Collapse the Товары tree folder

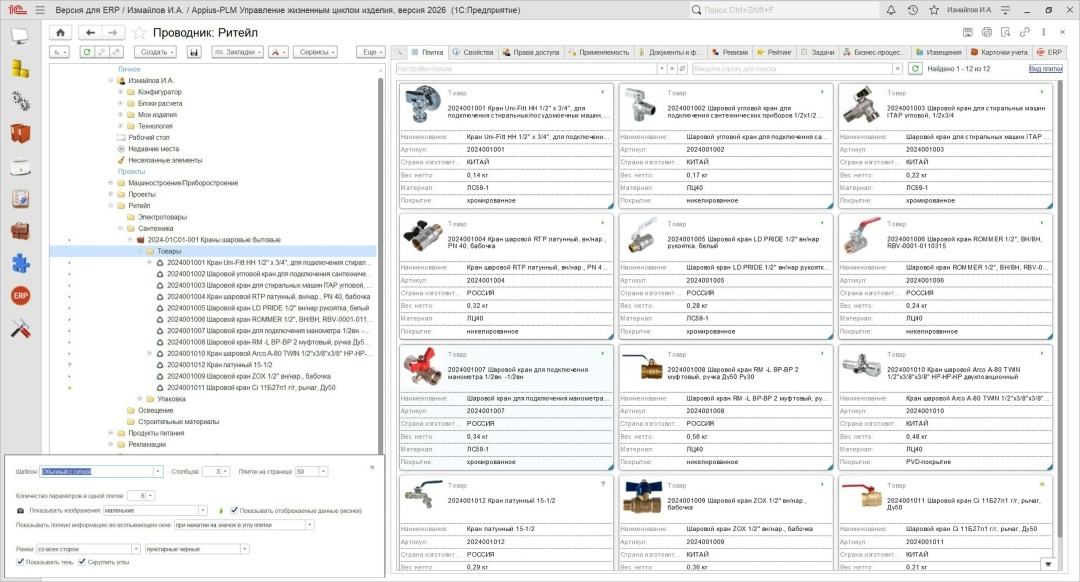point(140,251)
